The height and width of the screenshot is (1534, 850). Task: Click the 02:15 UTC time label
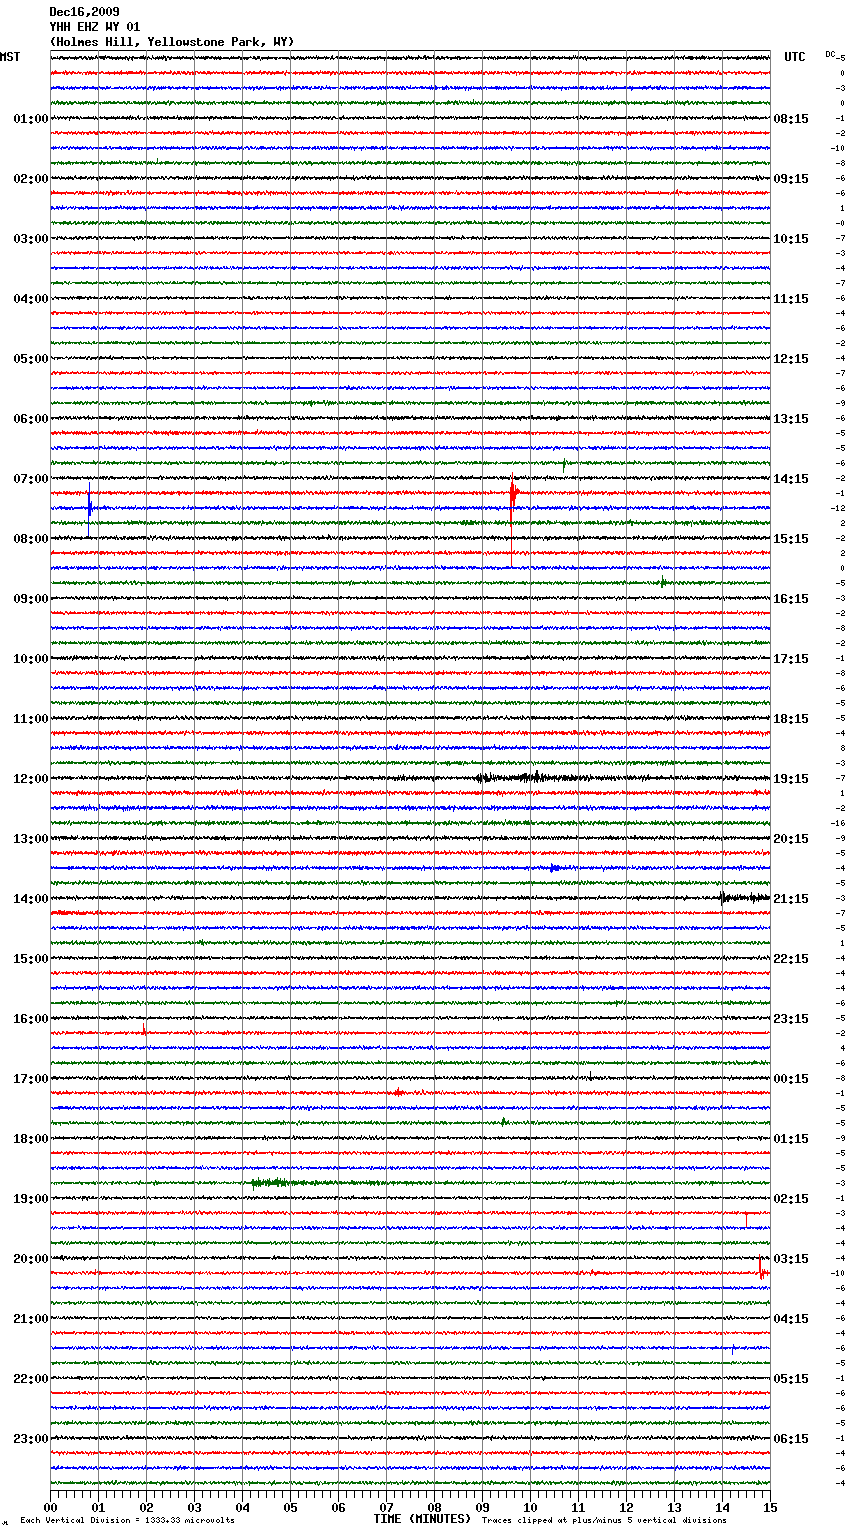(791, 1199)
